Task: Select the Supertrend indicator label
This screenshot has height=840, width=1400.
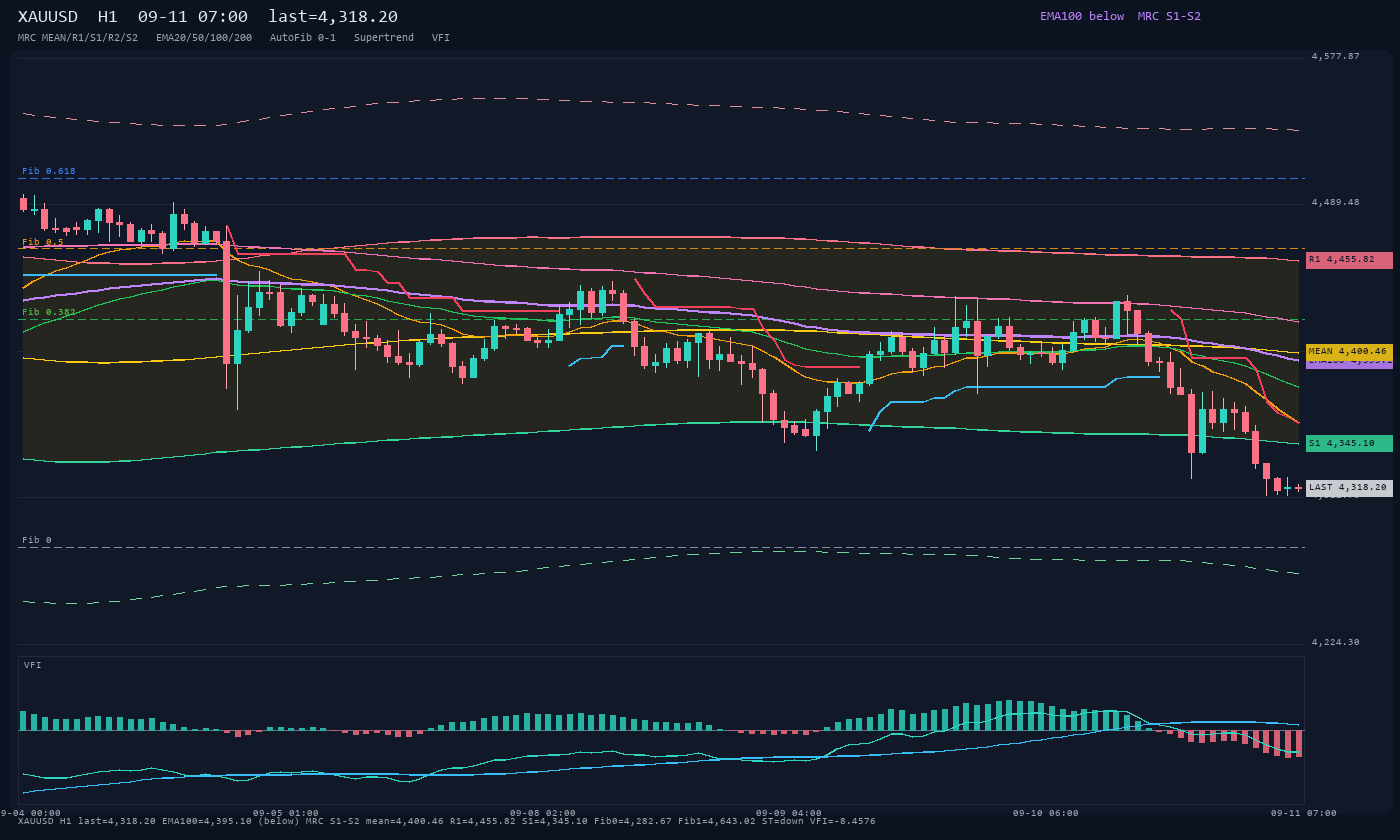Action: [384, 38]
